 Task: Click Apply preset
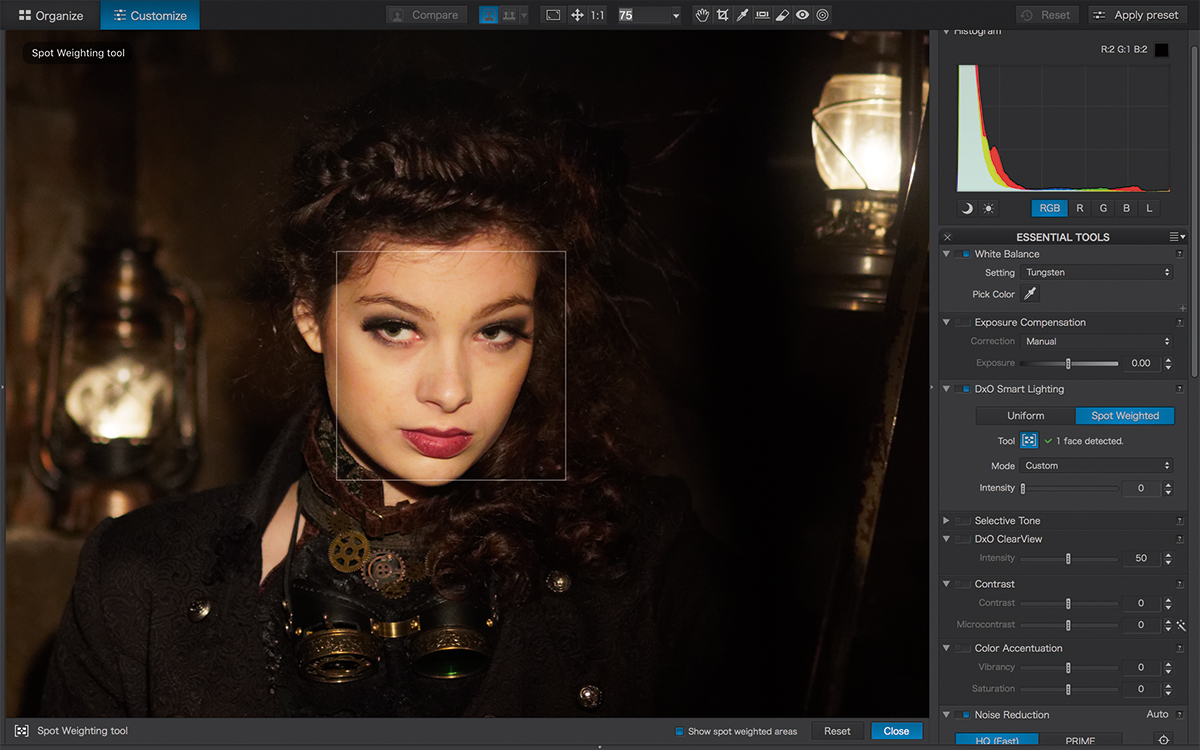point(1138,15)
